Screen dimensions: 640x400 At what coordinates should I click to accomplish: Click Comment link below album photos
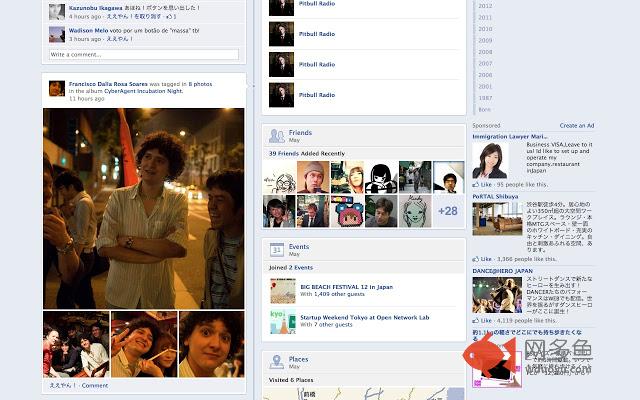coord(95,385)
